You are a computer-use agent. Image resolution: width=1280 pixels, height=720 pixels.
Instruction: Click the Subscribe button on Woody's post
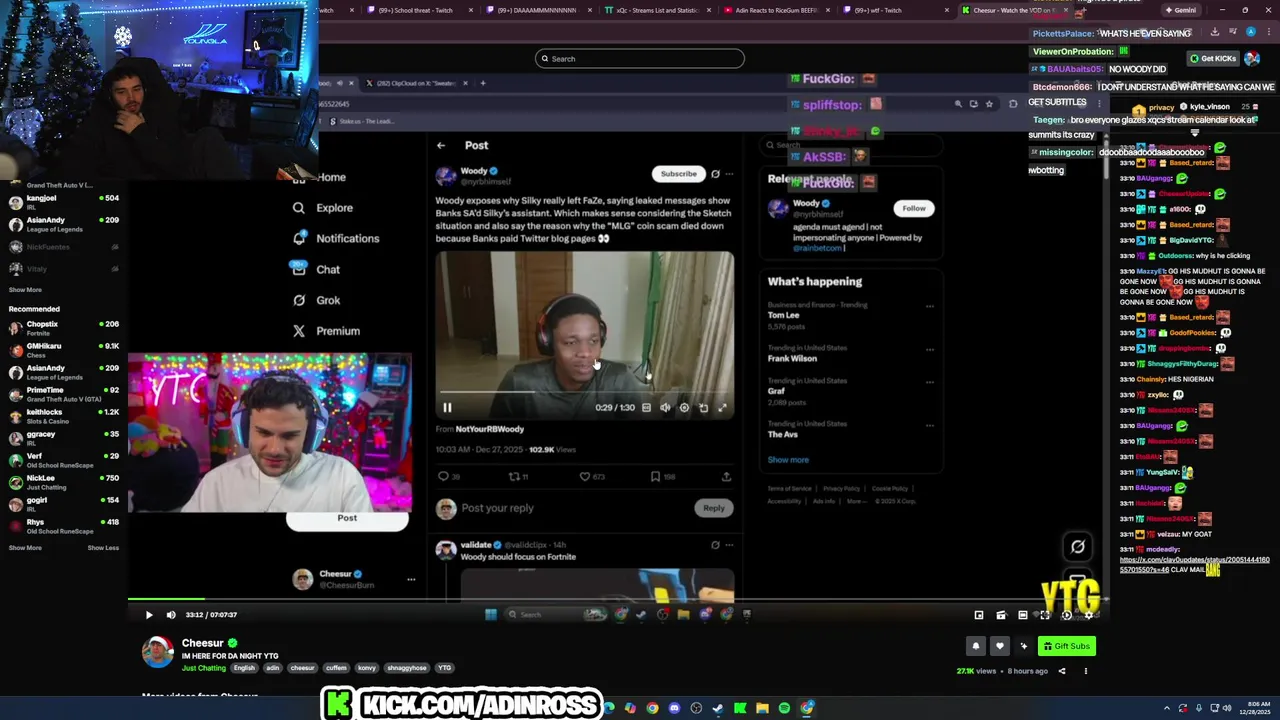(678, 174)
